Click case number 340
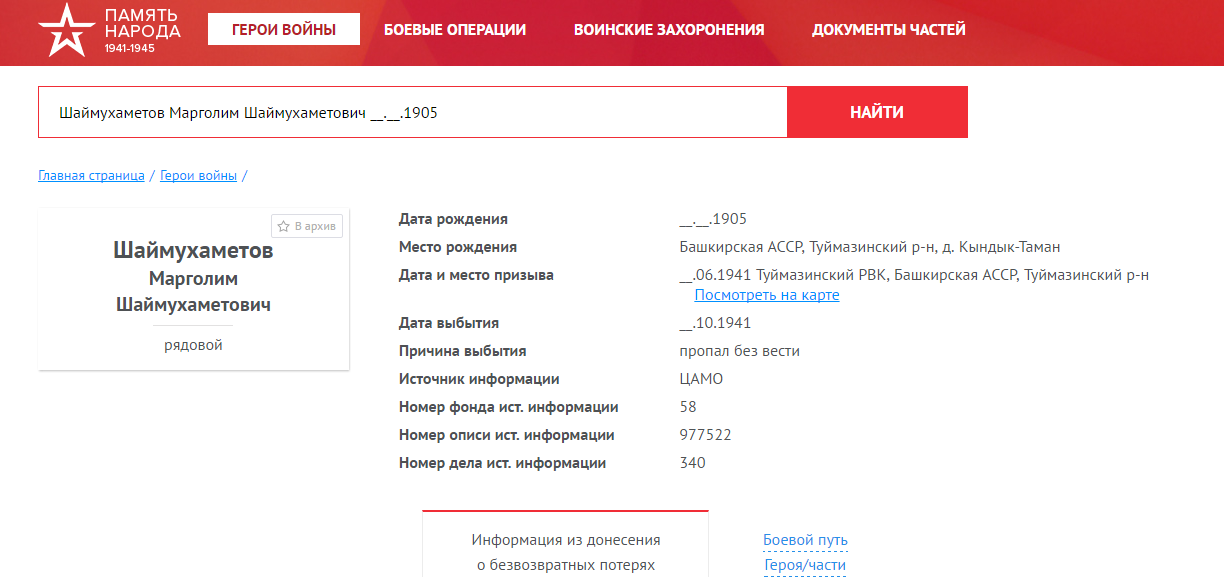This screenshot has width=1224, height=577. click(692, 463)
